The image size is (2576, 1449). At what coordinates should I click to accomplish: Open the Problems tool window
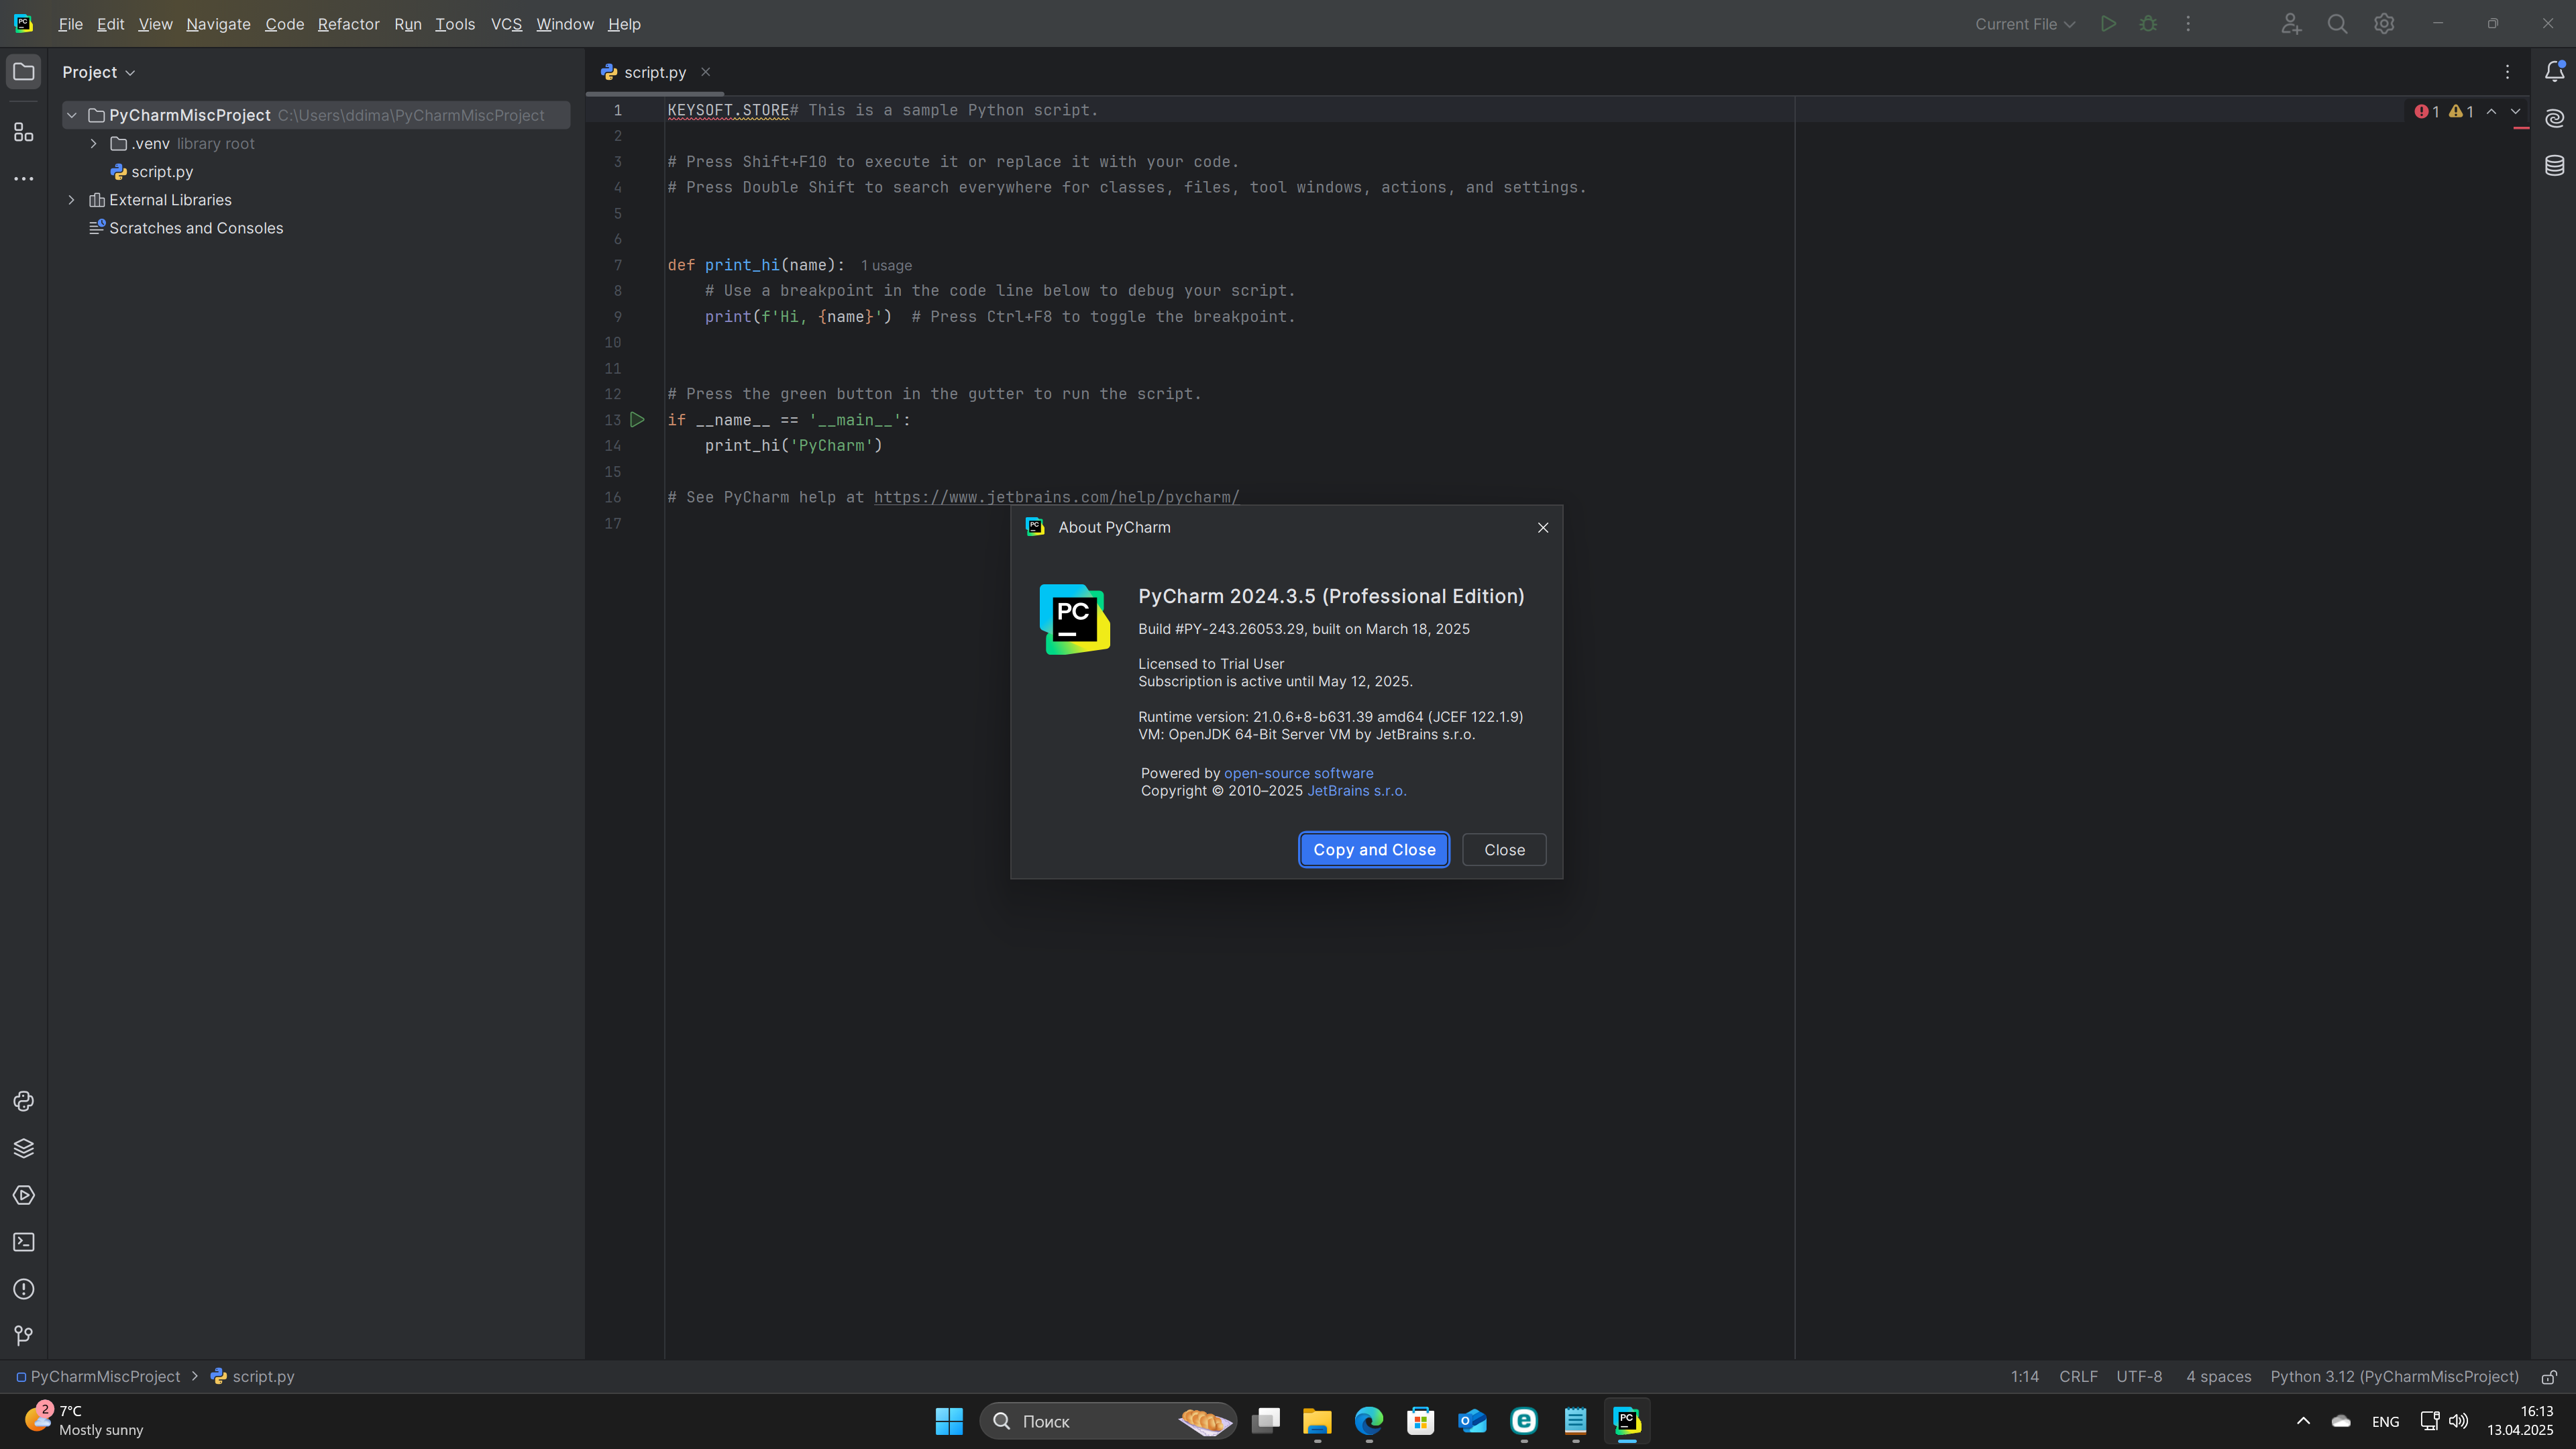(x=24, y=1289)
